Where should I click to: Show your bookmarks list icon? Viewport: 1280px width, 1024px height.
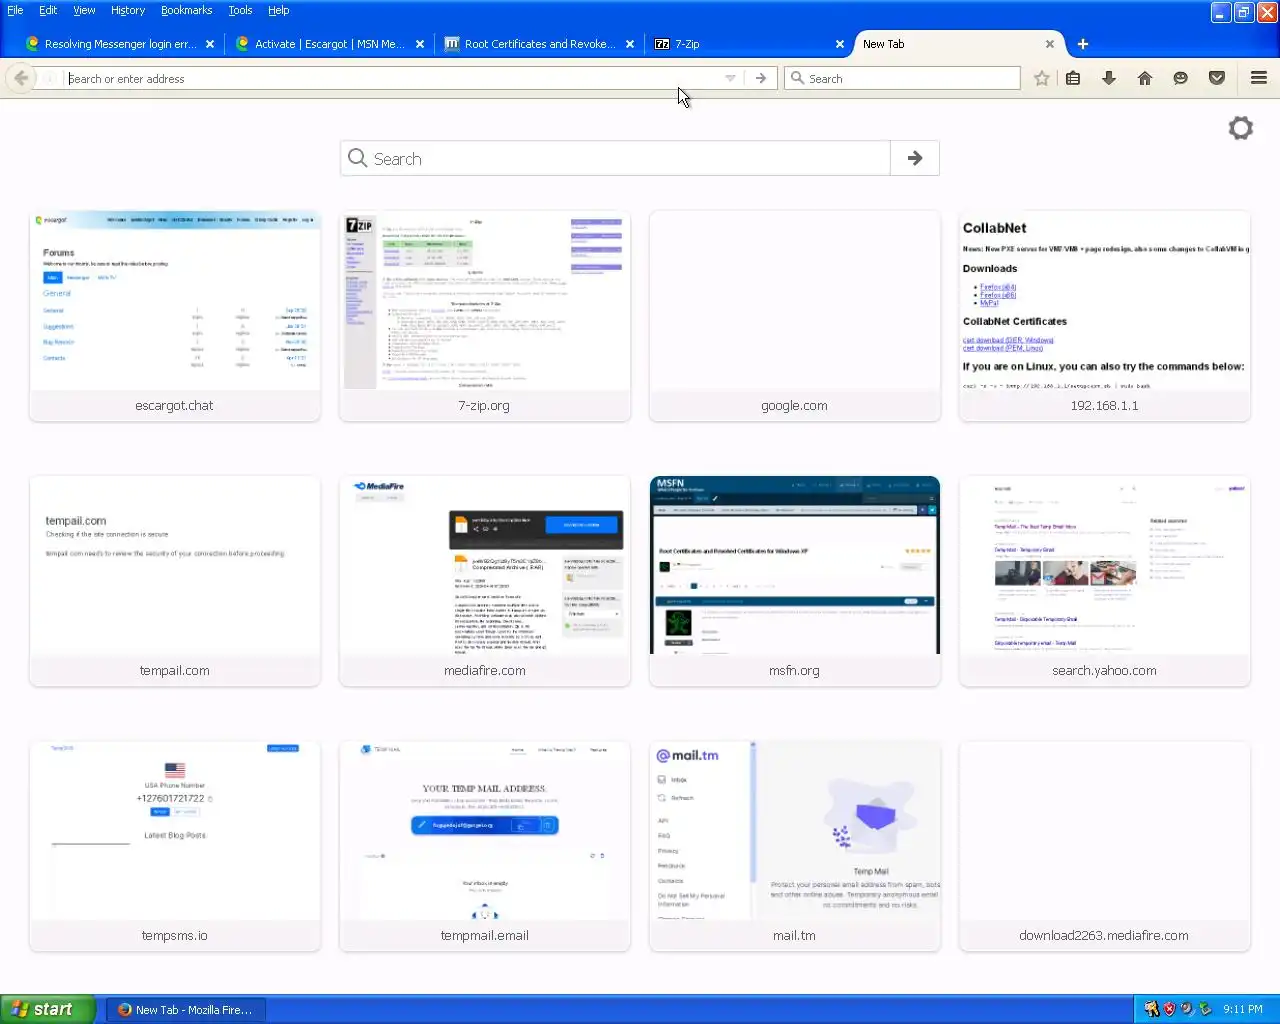coord(1073,78)
